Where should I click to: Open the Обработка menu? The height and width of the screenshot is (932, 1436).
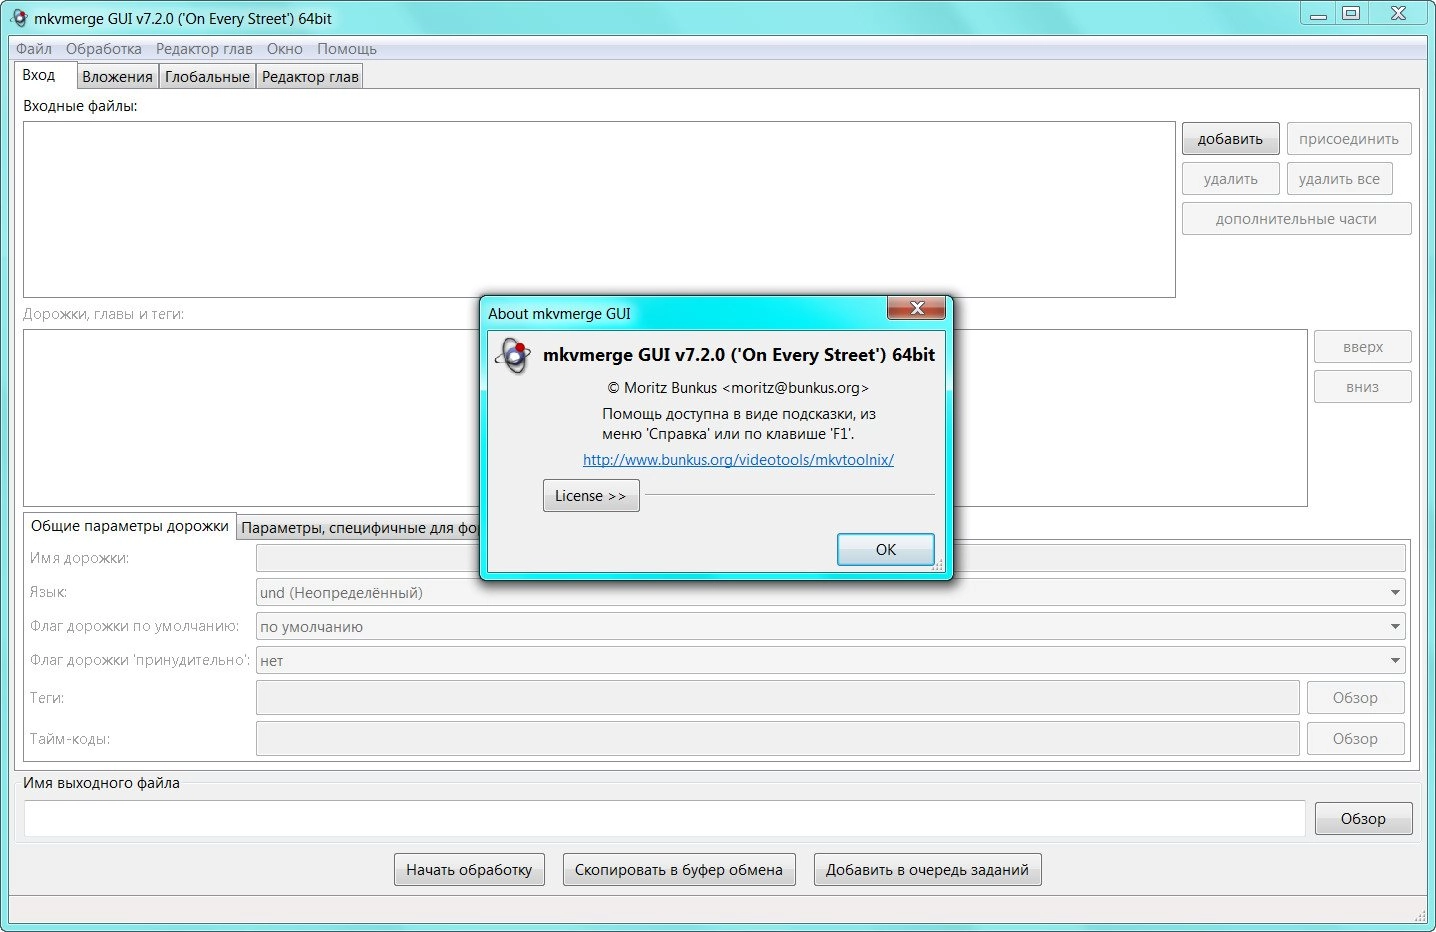[x=104, y=49]
